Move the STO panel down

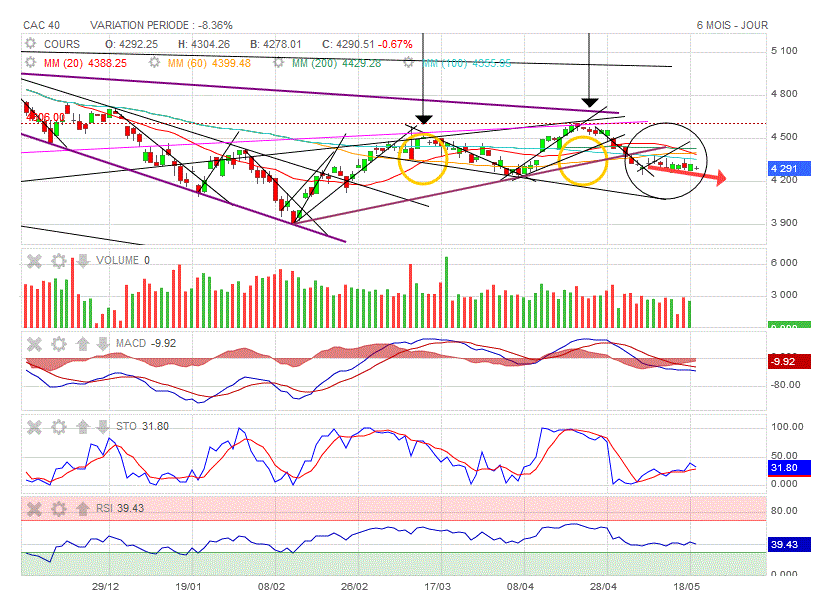[x=103, y=426]
